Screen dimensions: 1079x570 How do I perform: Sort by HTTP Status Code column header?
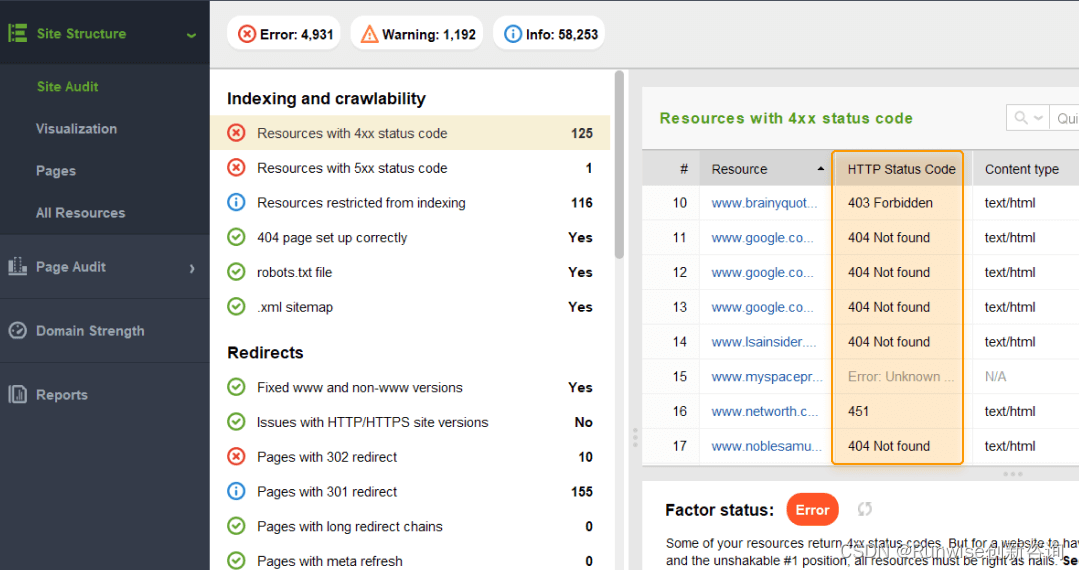point(901,169)
